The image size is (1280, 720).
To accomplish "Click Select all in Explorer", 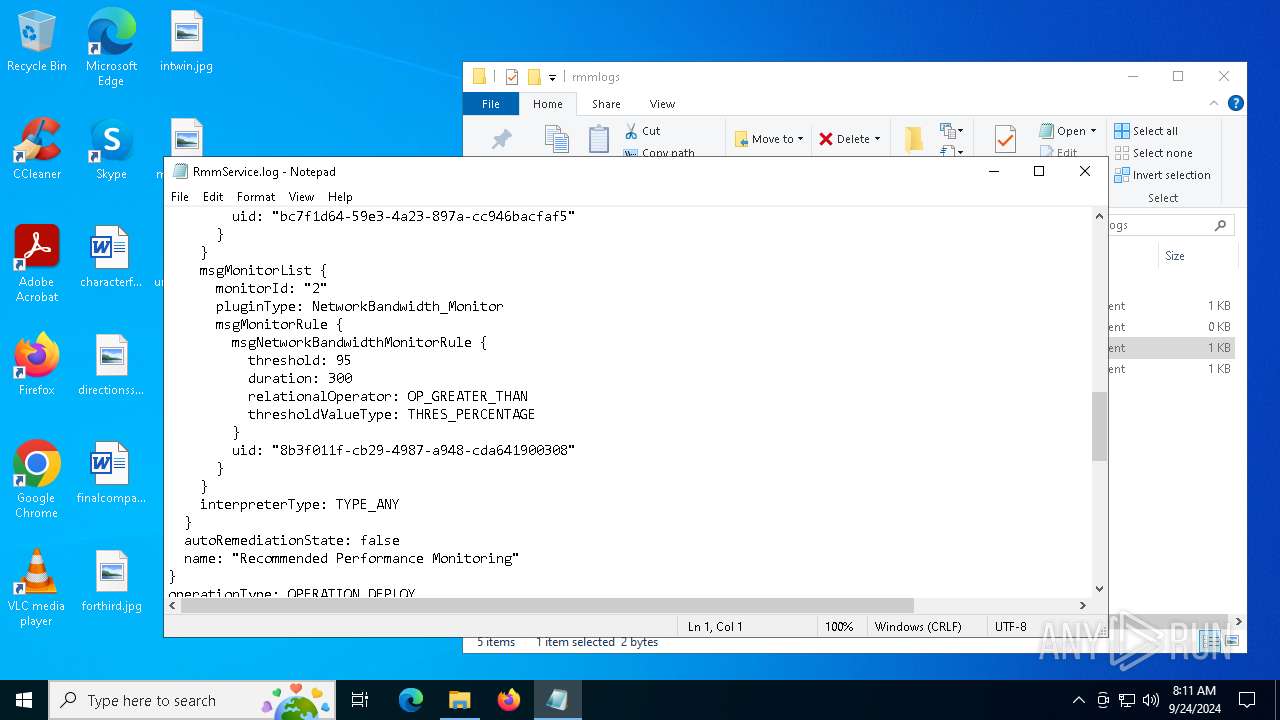I will point(1146,131).
